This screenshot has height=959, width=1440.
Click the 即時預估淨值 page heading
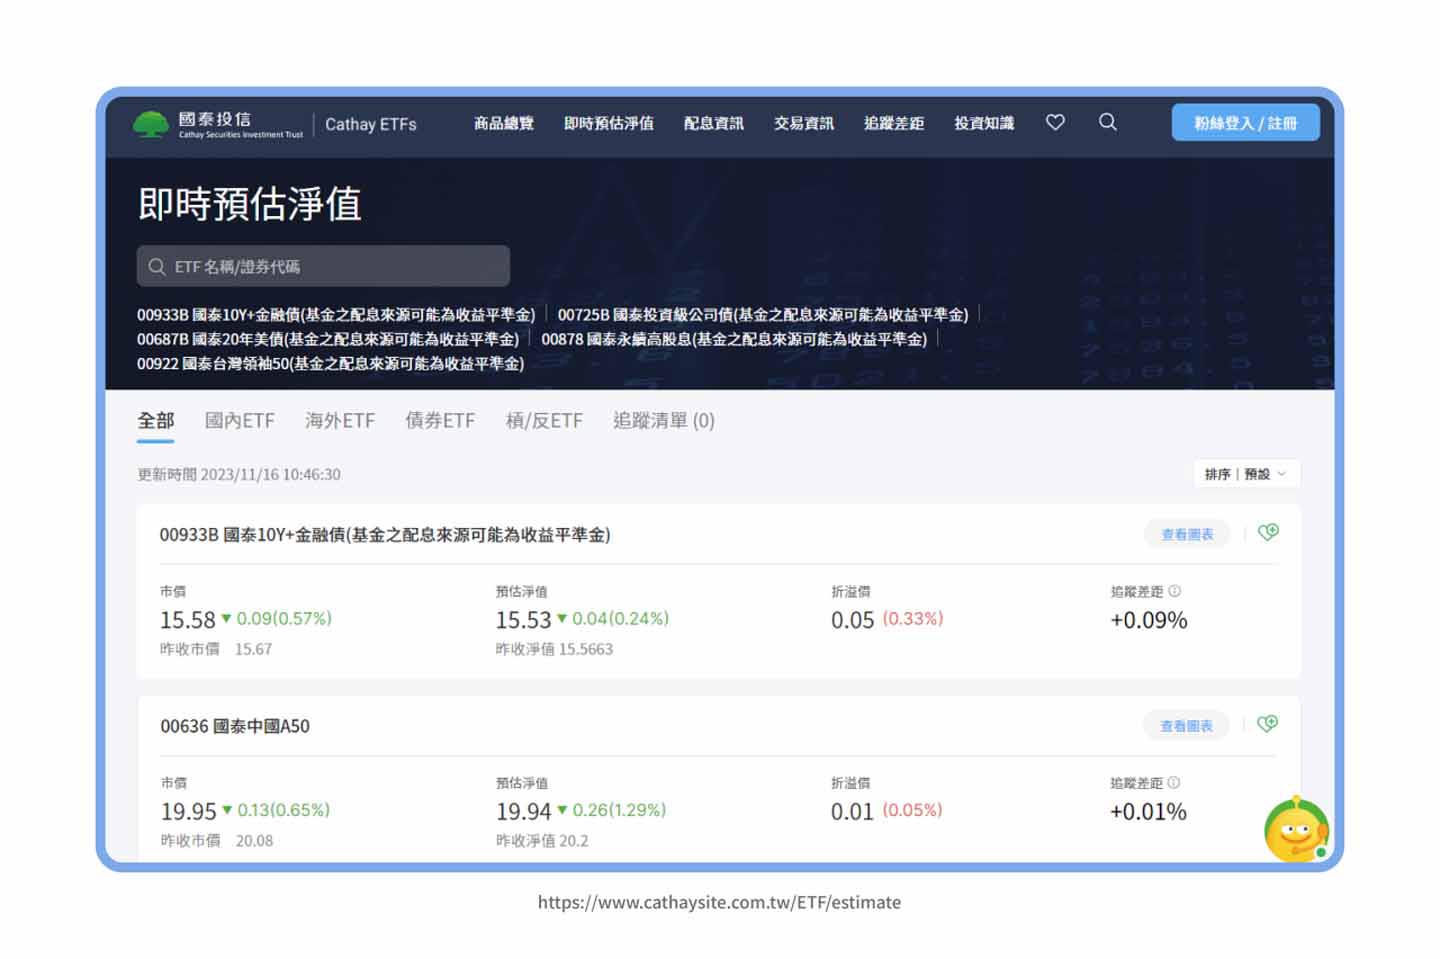[x=249, y=204]
